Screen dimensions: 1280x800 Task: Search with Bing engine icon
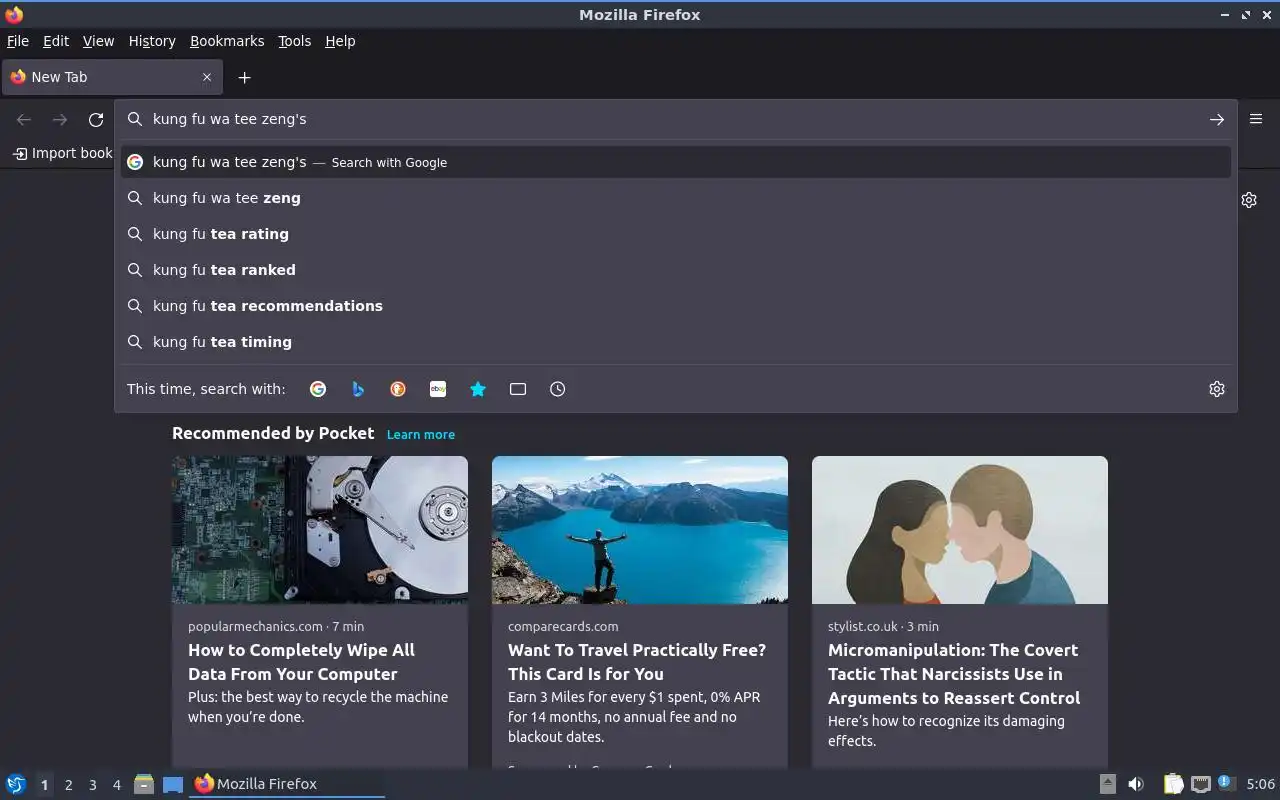[358, 389]
